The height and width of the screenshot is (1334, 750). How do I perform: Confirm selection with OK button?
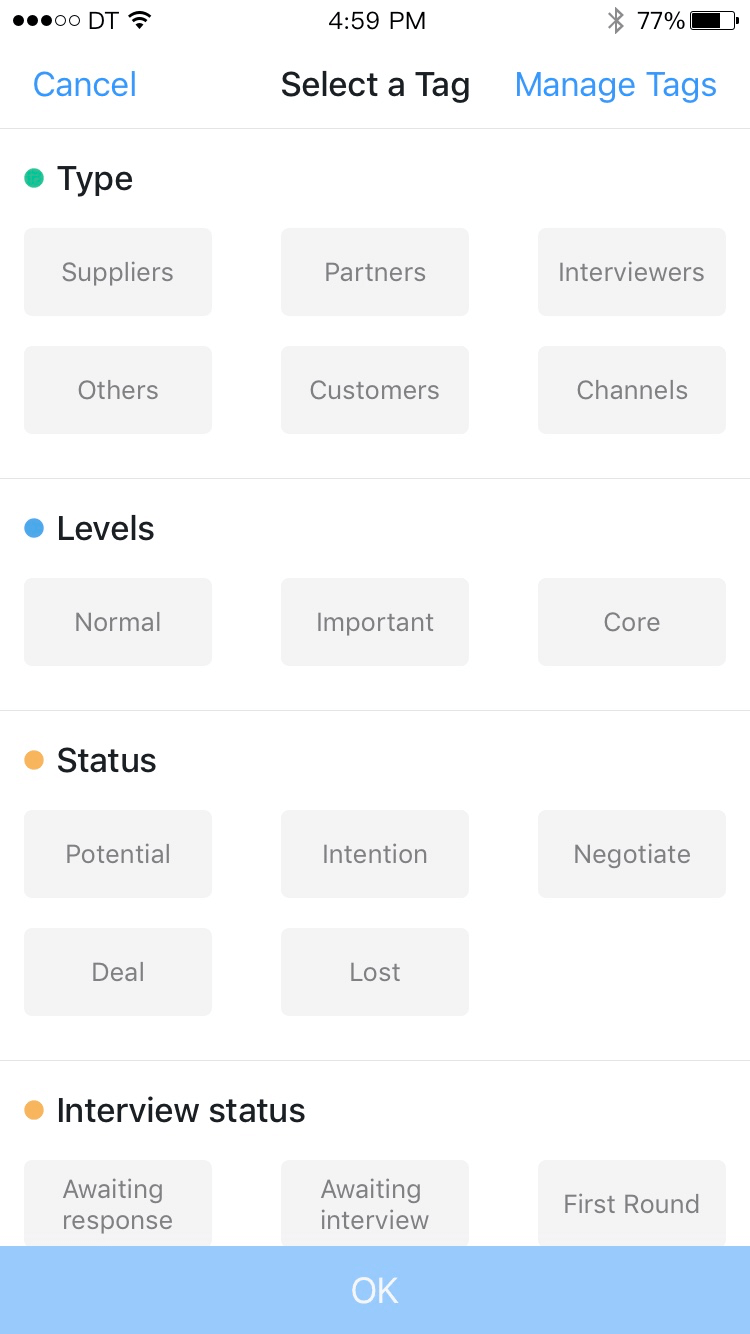tap(375, 1290)
